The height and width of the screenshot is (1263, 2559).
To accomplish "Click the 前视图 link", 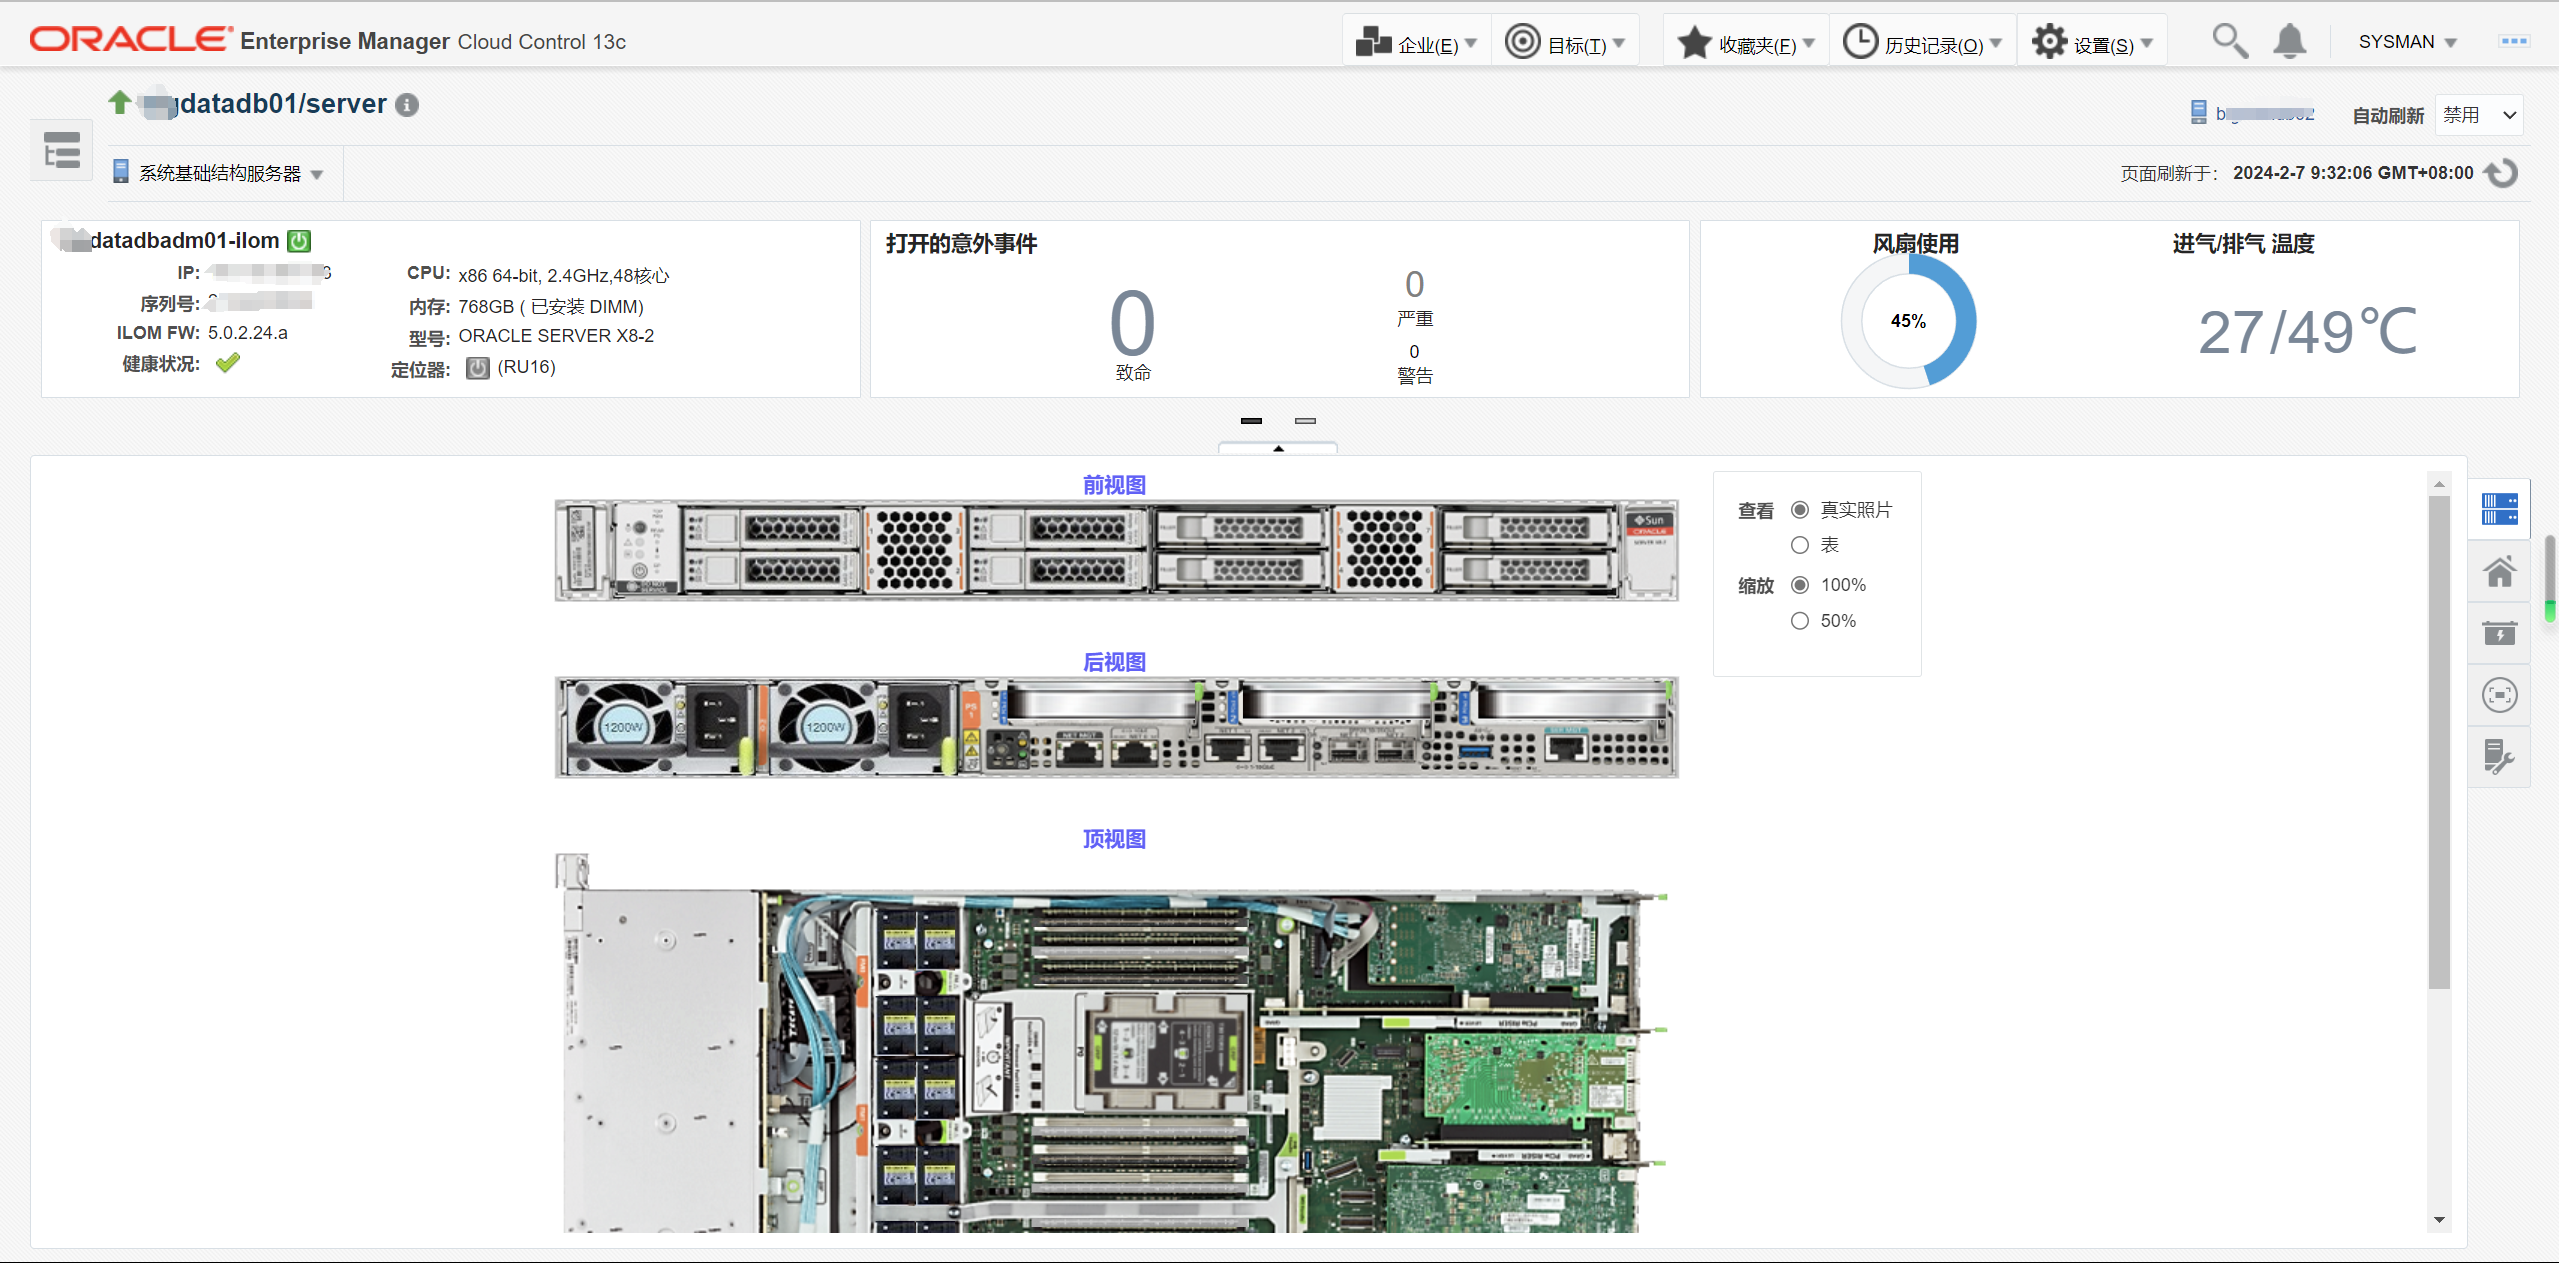I will point(1114,485).
